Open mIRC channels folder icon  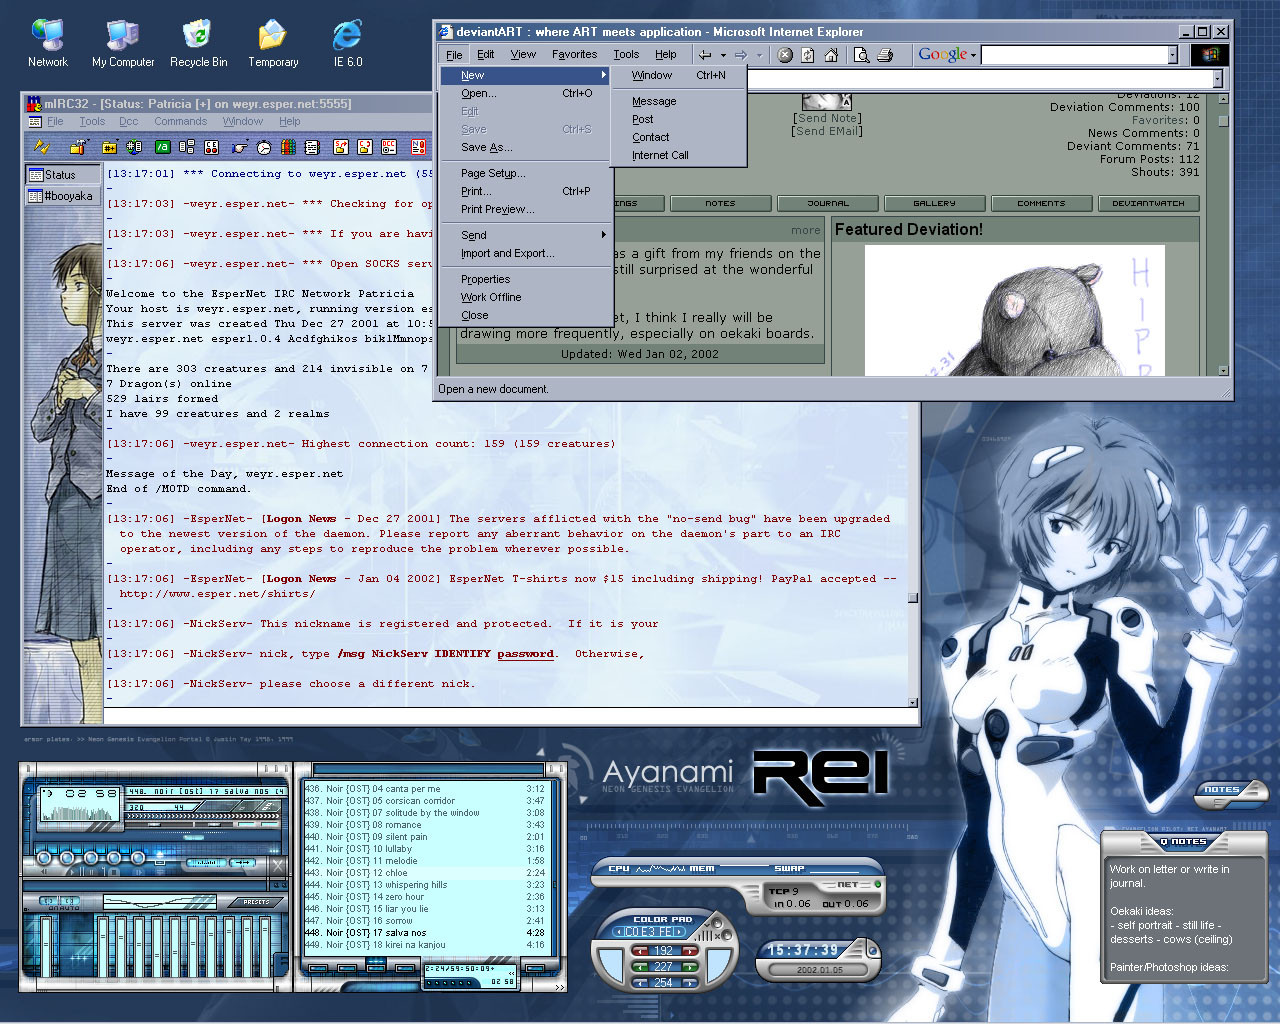[109, 147]
